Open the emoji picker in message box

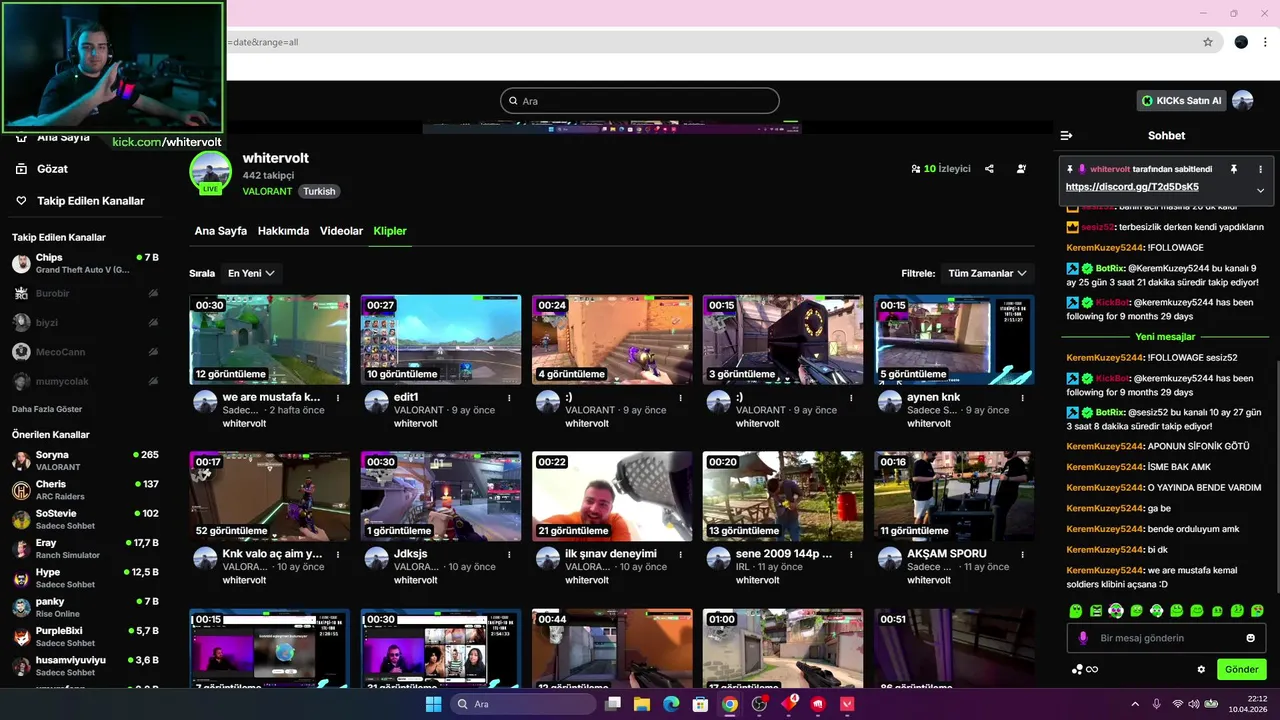1250,638
